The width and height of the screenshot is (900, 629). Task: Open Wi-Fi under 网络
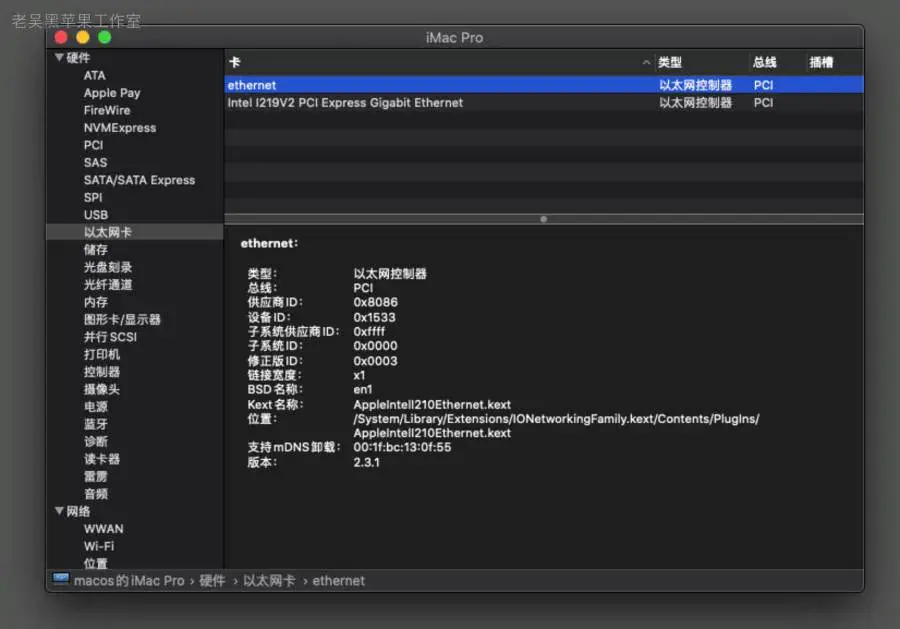99,546
